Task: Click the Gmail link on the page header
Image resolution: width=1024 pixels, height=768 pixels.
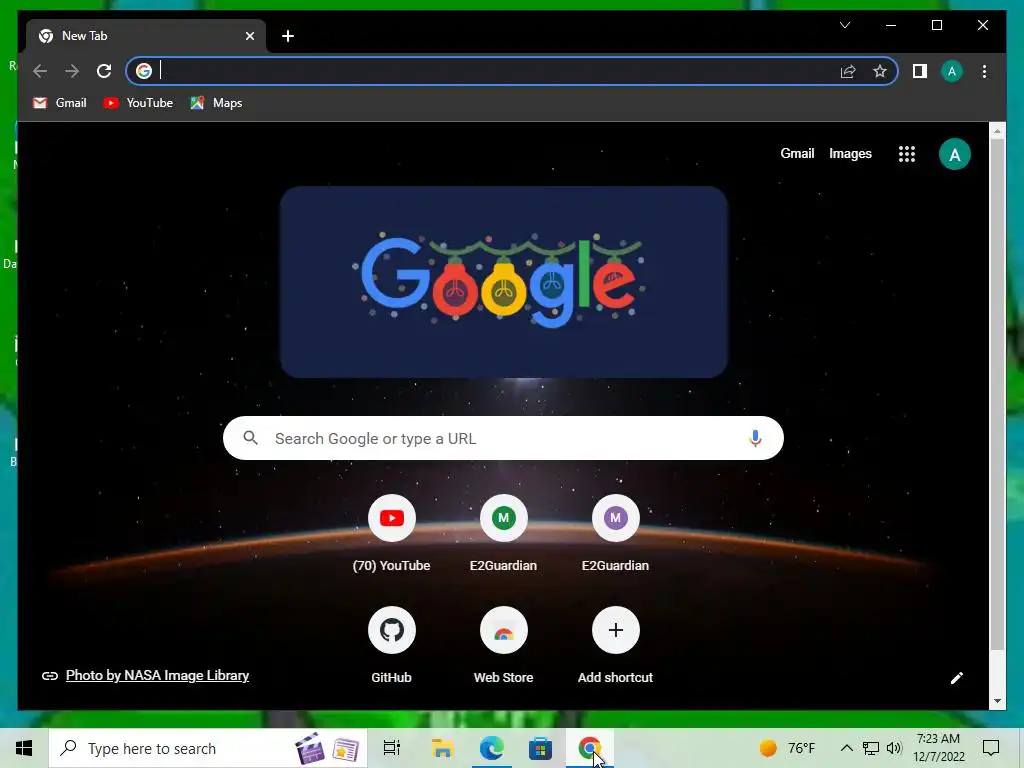Action: pyautogui.click(x=797, y=153)
